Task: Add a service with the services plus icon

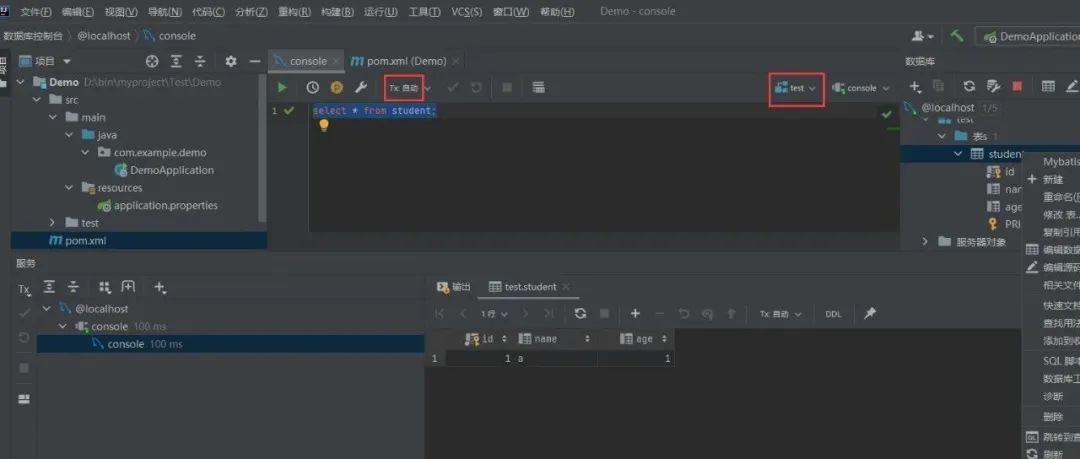Action: coord(160,287)
